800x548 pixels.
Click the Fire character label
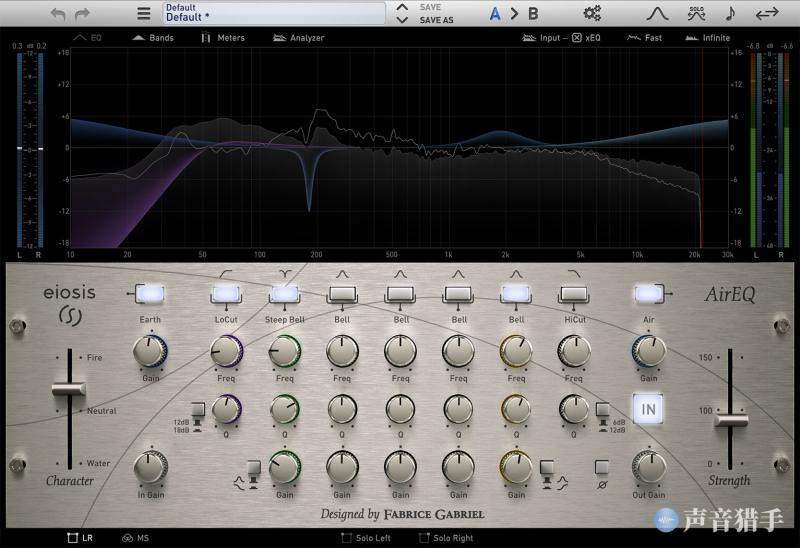(x=94, y=358)
